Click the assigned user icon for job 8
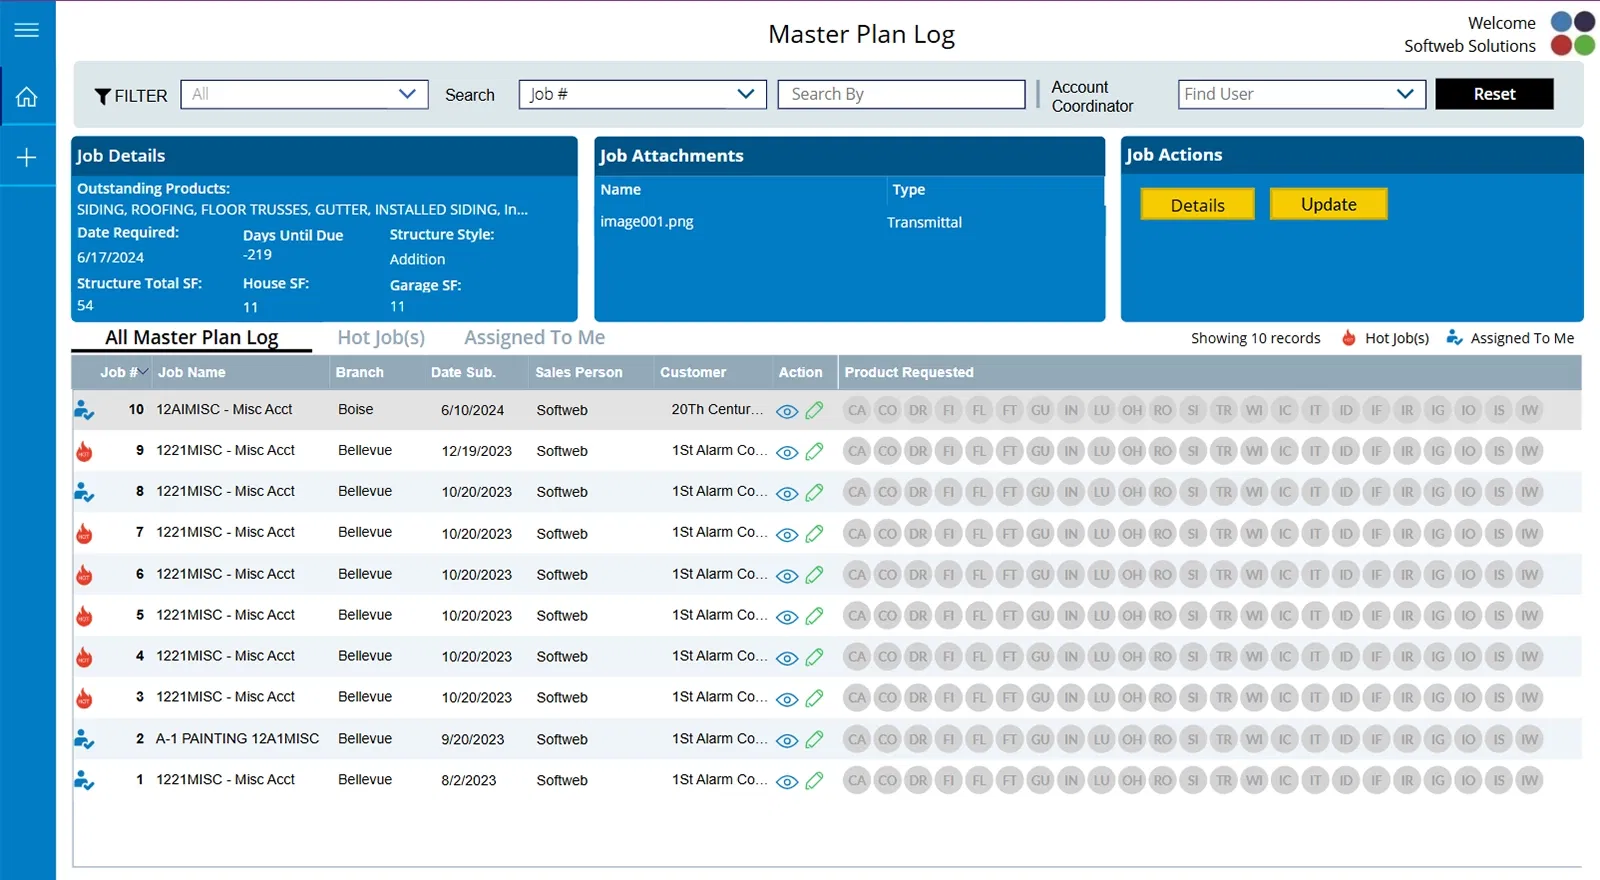Viewport: 1600px width, 880px height. tap(84, 492)
